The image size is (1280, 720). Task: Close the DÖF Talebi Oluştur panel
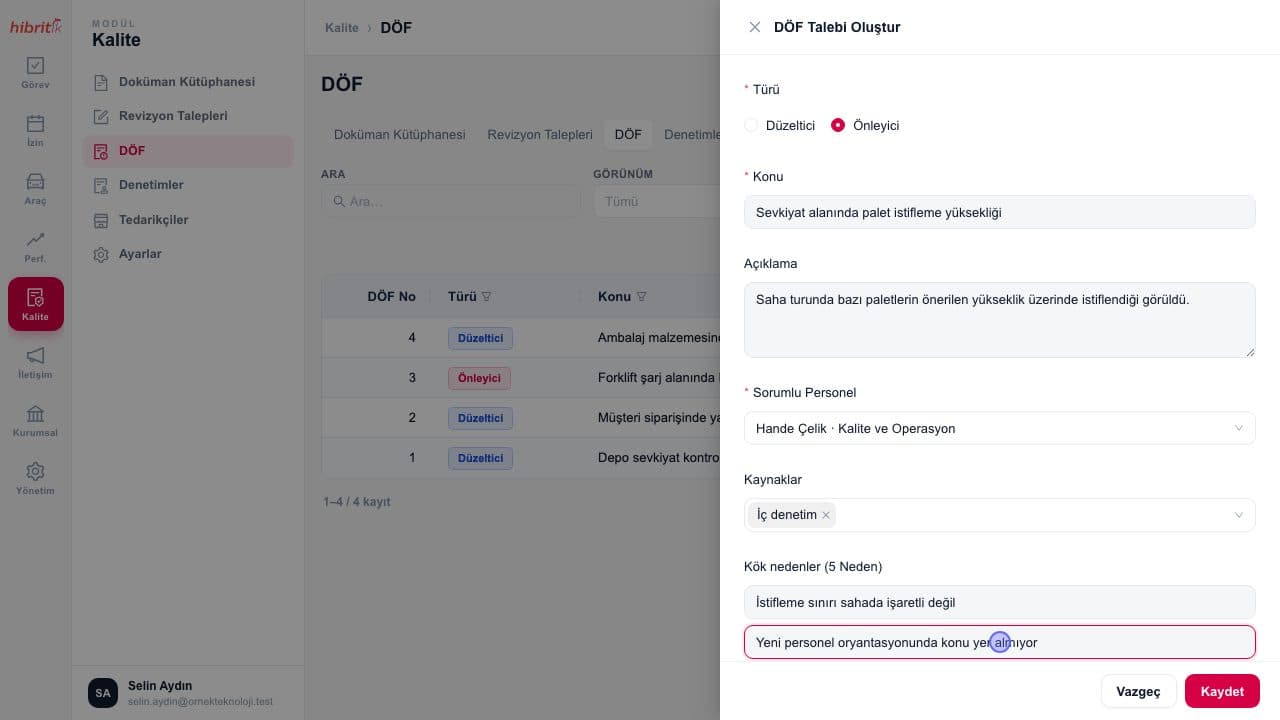[x=755, y=27]
